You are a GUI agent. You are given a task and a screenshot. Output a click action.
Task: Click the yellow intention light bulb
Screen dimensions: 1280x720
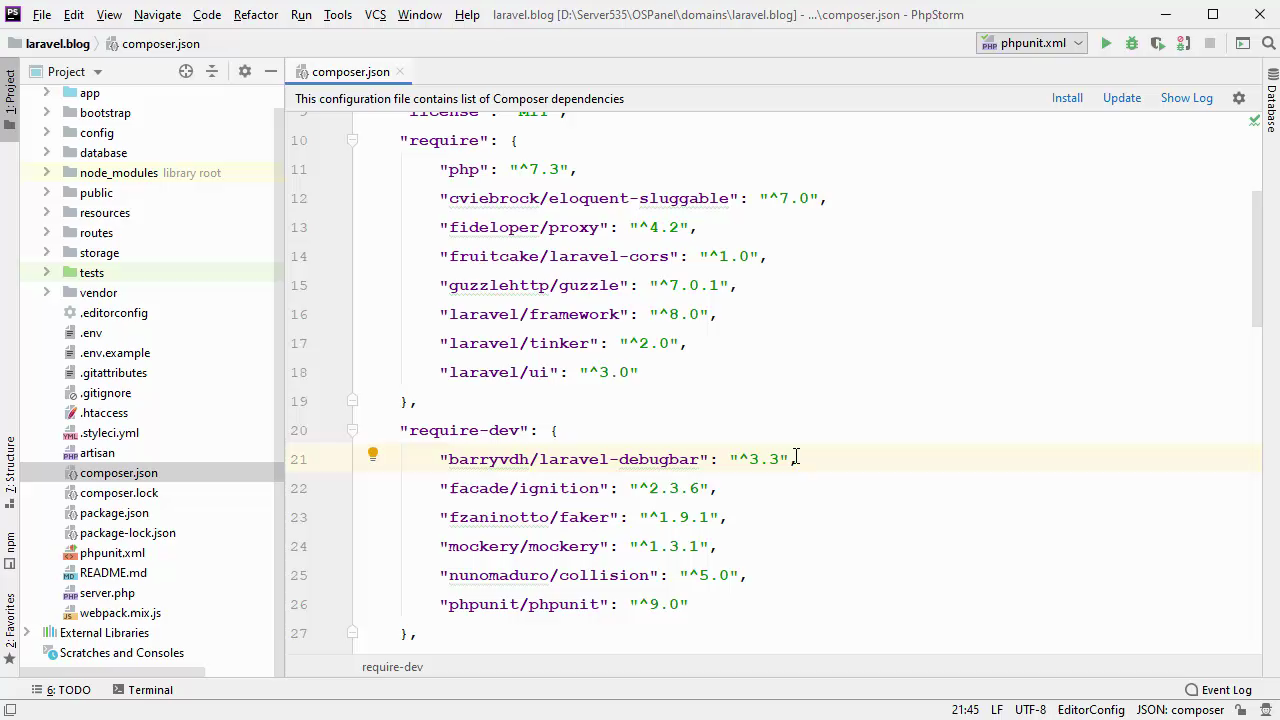point(373,455)
